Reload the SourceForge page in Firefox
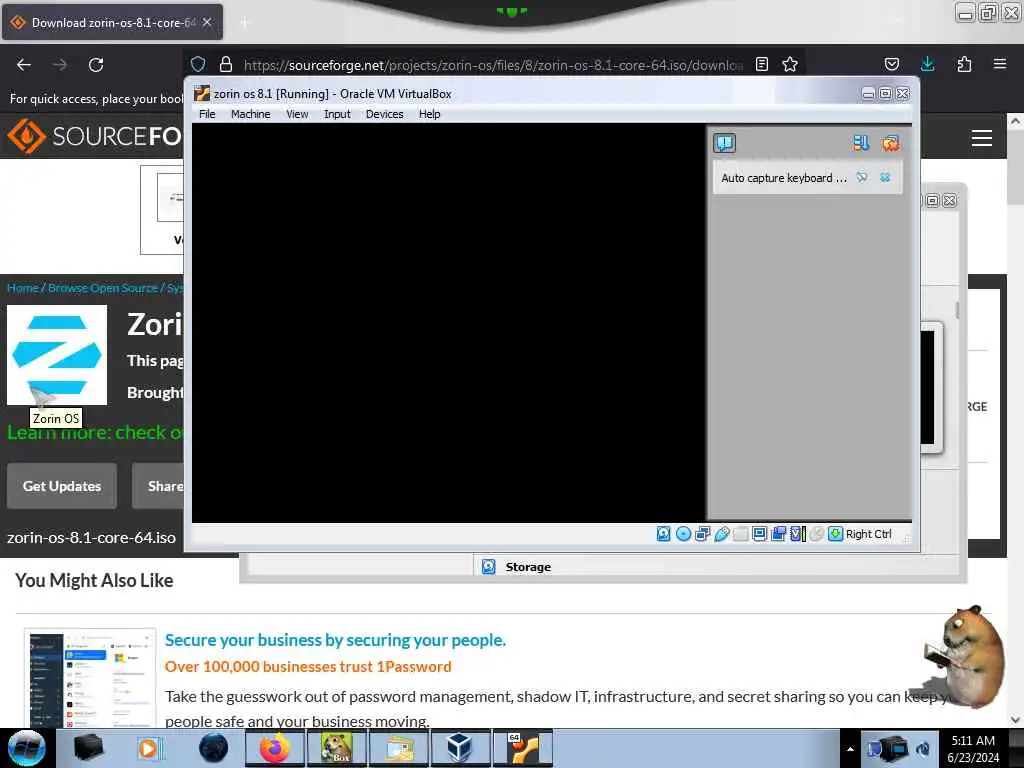Image resolution: width=1024 pixels, height=768 pixels. tap(96, 65)
